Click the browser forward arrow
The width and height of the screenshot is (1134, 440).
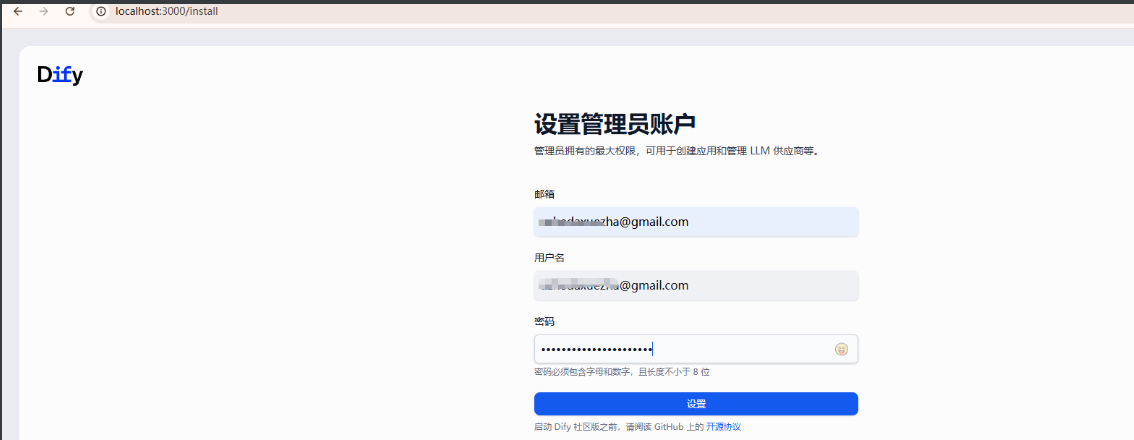click(44, 12)
